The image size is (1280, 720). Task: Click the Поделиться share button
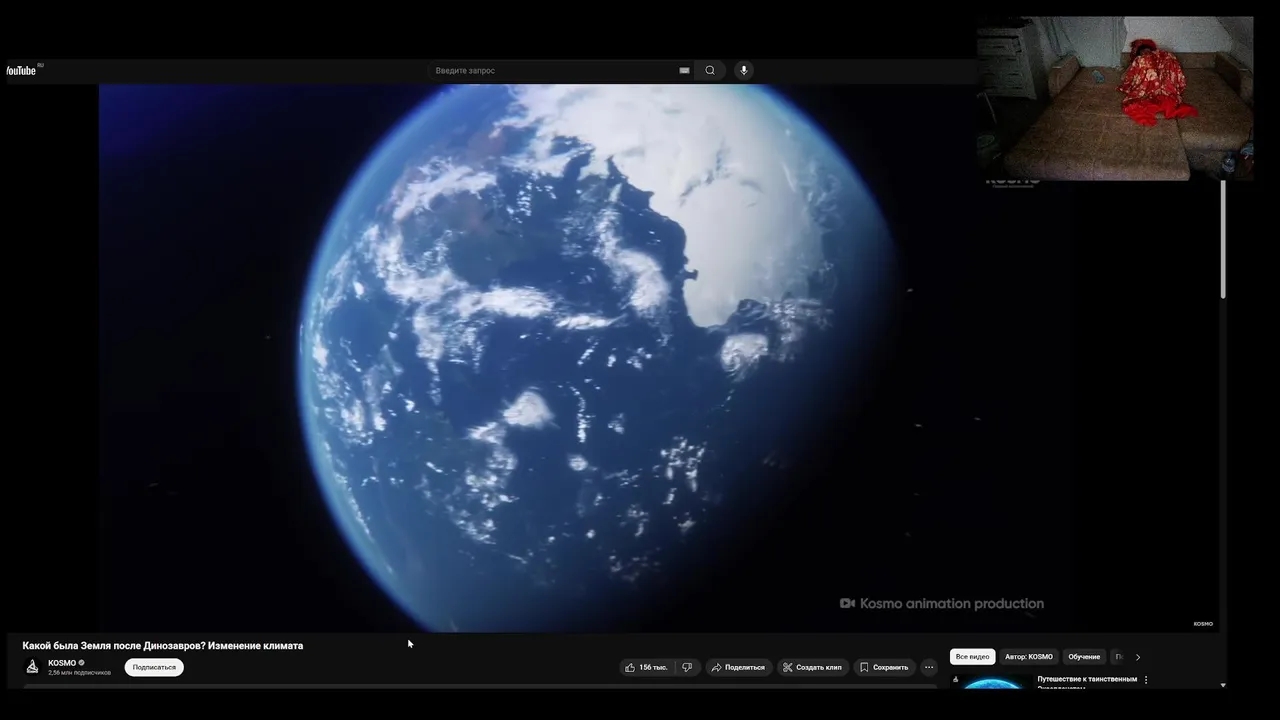click(x=738, y=667)
